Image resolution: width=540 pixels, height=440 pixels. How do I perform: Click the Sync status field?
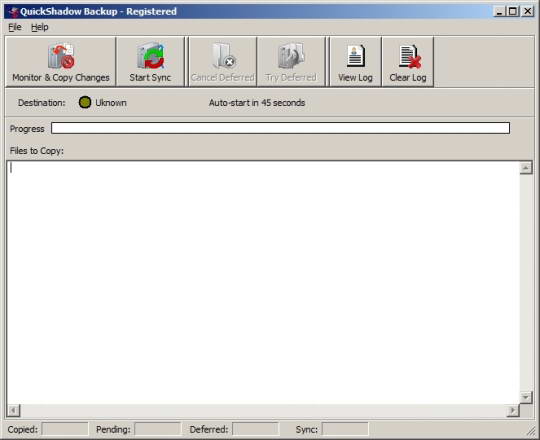click(345, 429)
